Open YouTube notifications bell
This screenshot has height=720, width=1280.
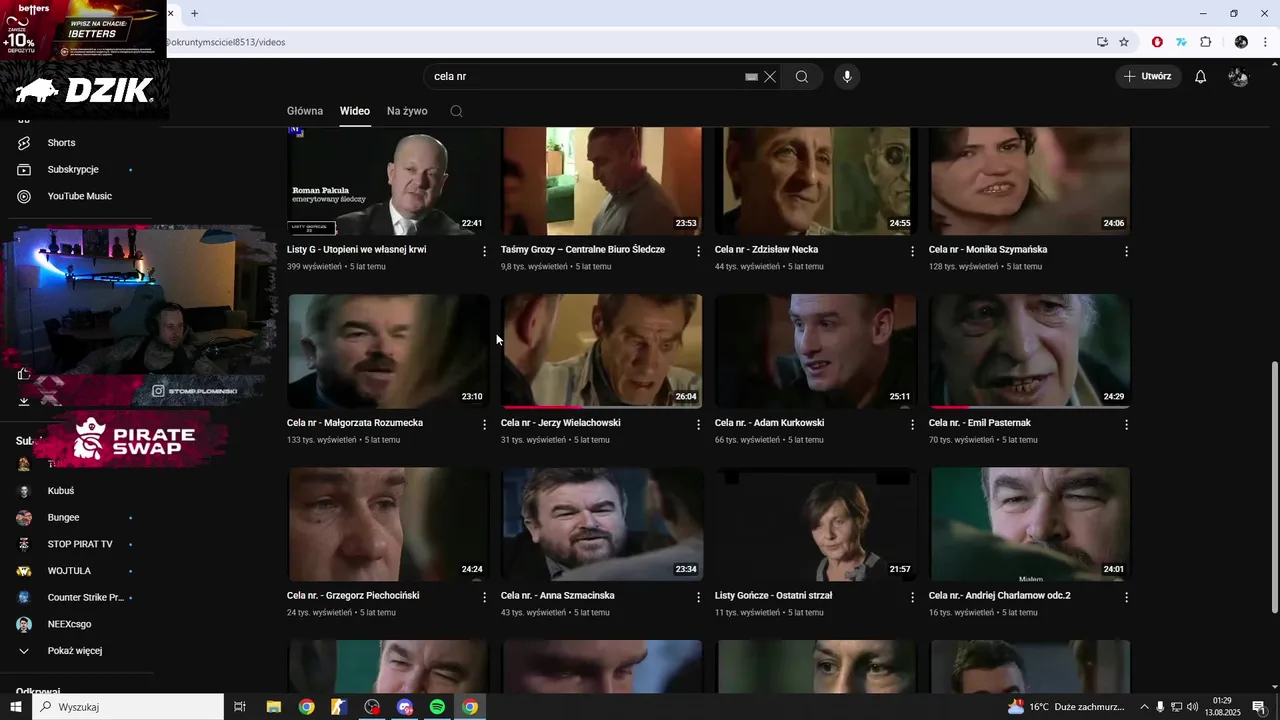[1201, 77]
